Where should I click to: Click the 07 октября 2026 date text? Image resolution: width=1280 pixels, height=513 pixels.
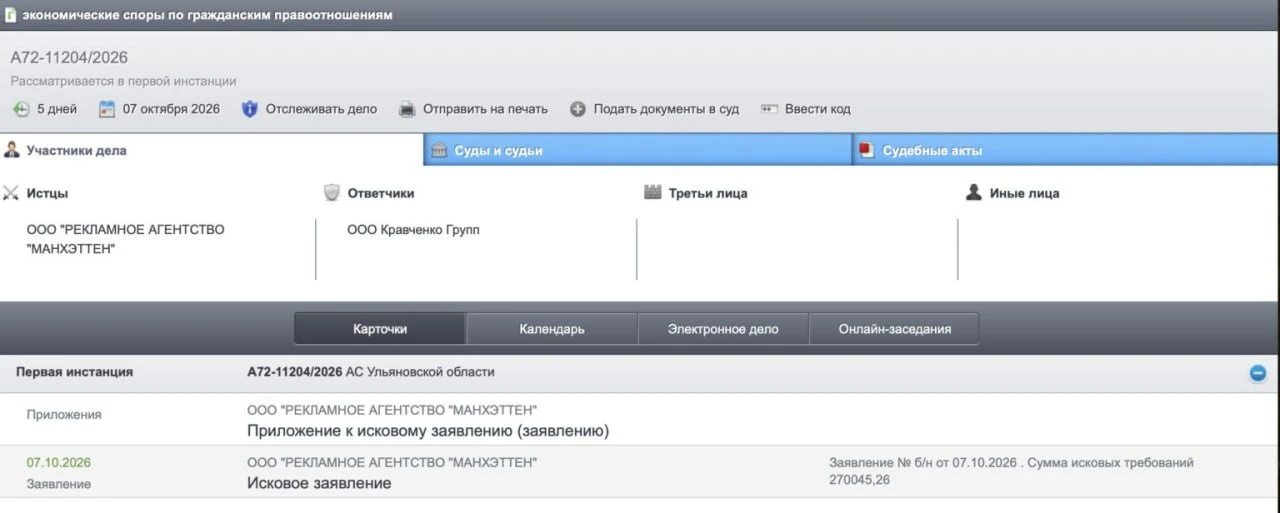[171, 109]
